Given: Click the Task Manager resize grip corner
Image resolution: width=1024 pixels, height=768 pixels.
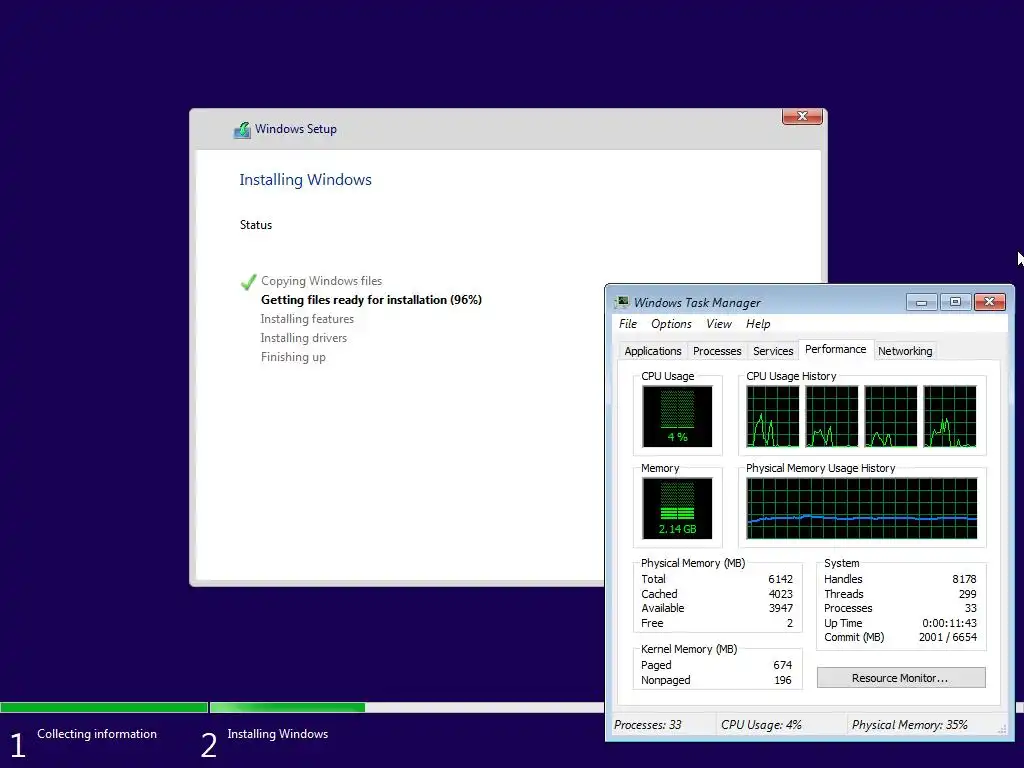Looking at the screenshot, I should 1003,729.
